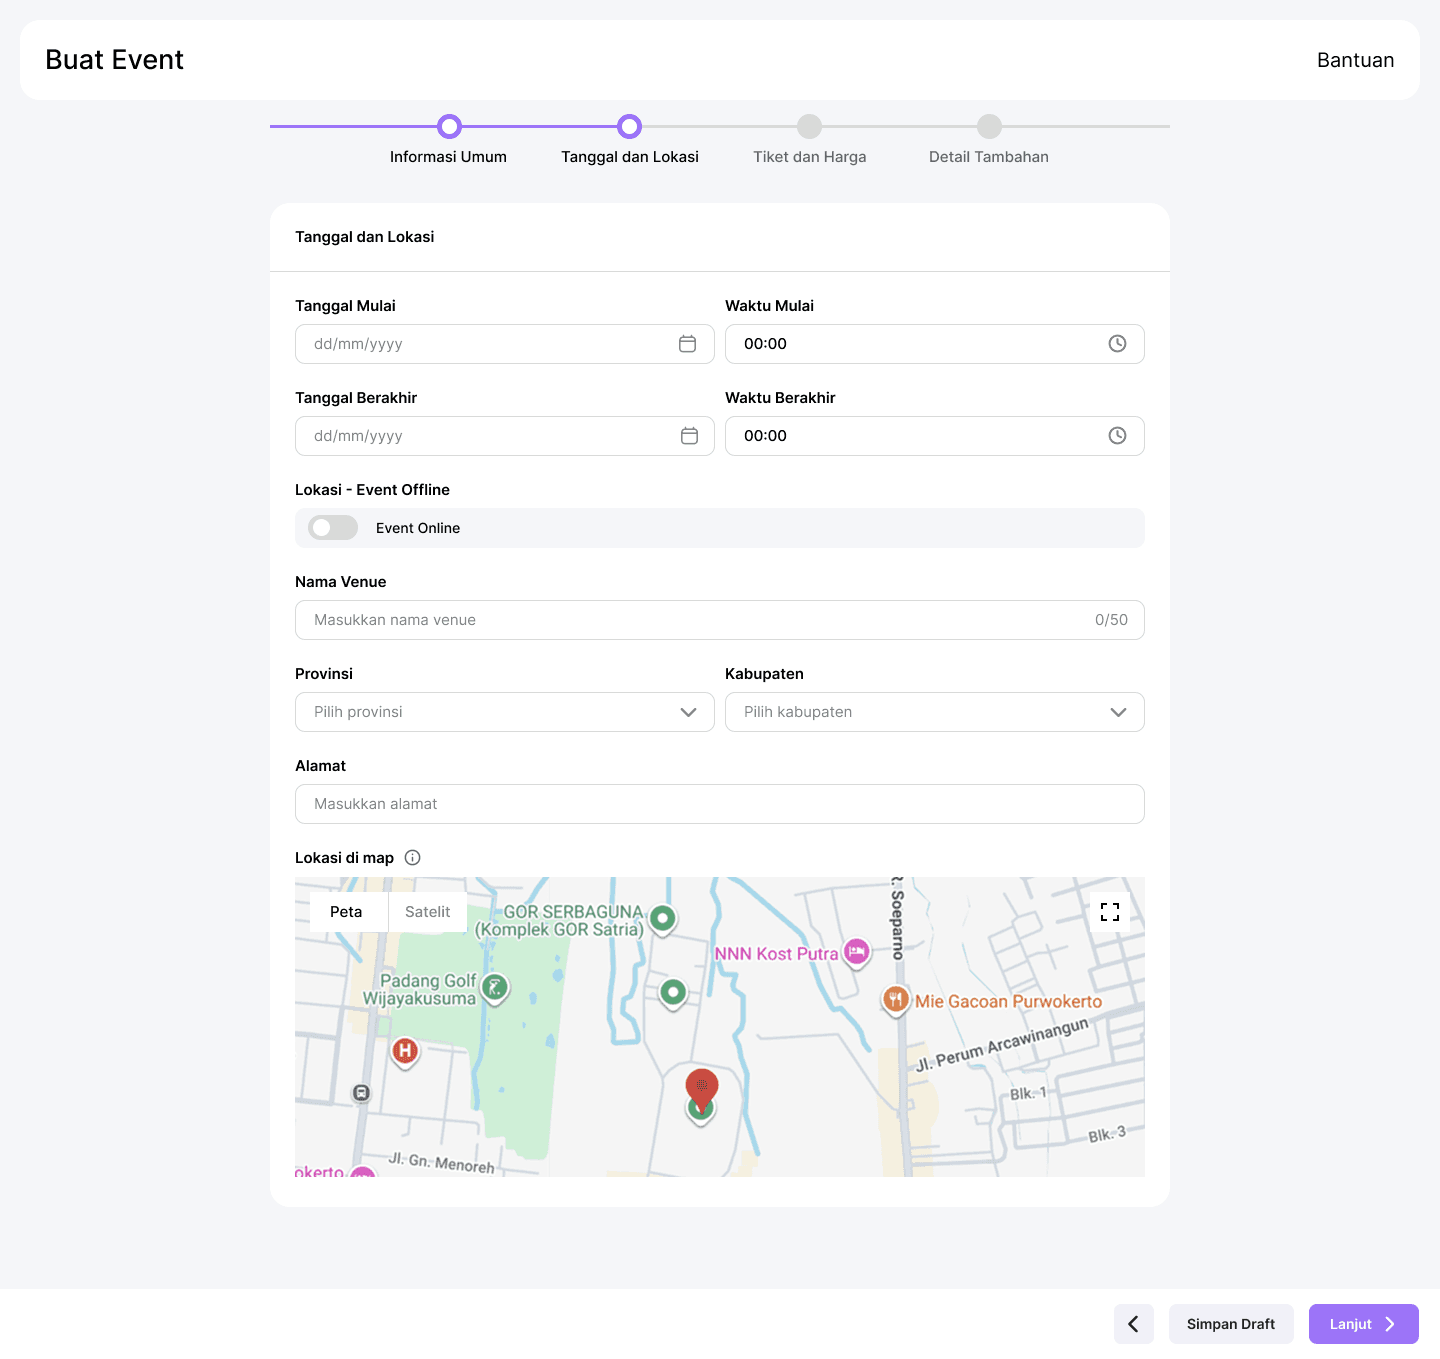
Task: Click the Alamat input field
Action: tap(720, 804)
